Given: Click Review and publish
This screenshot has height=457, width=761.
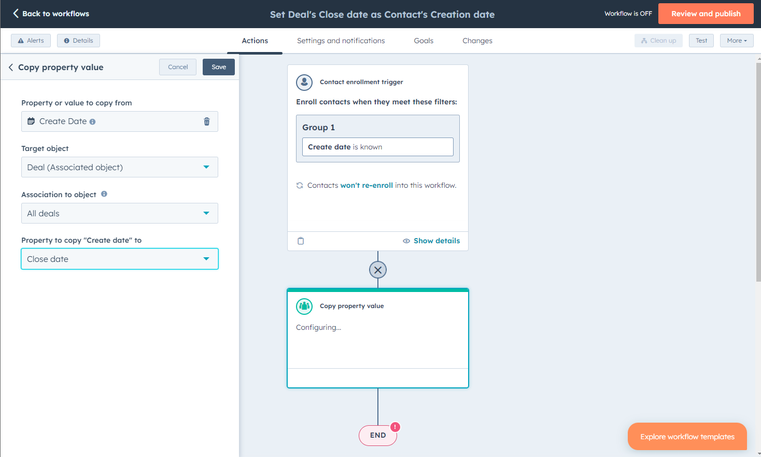Looking at the screenshot, I should pos(706,14).
